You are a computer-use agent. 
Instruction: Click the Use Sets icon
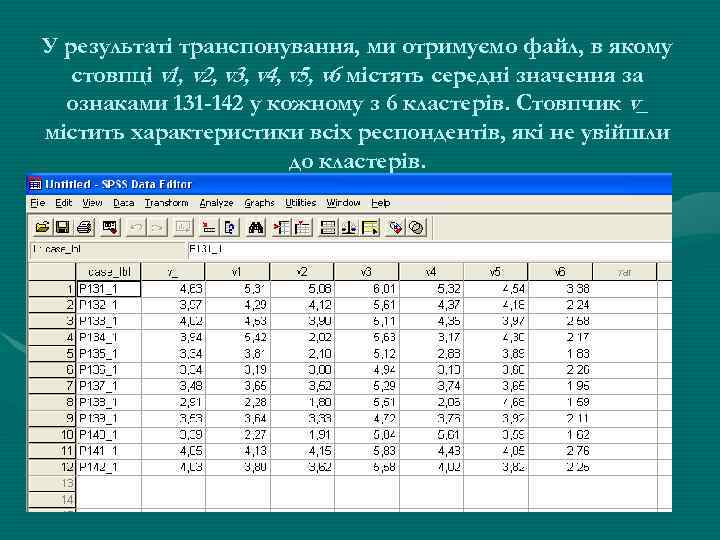point(416,227)
